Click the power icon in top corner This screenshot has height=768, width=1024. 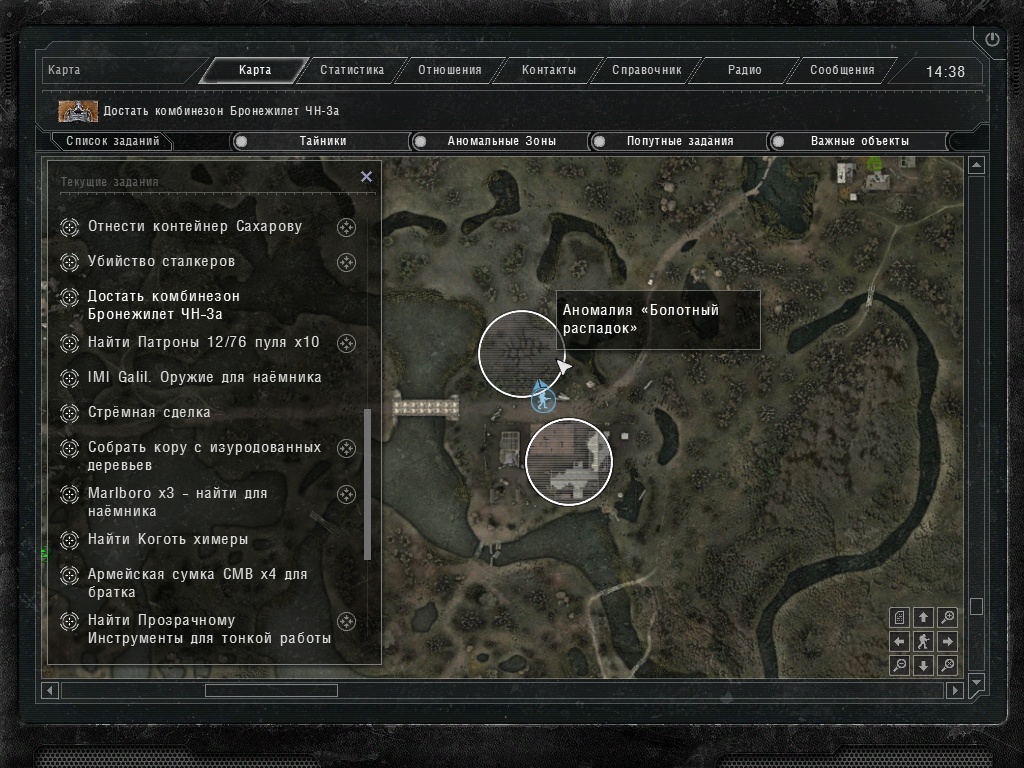click(992, 39)
